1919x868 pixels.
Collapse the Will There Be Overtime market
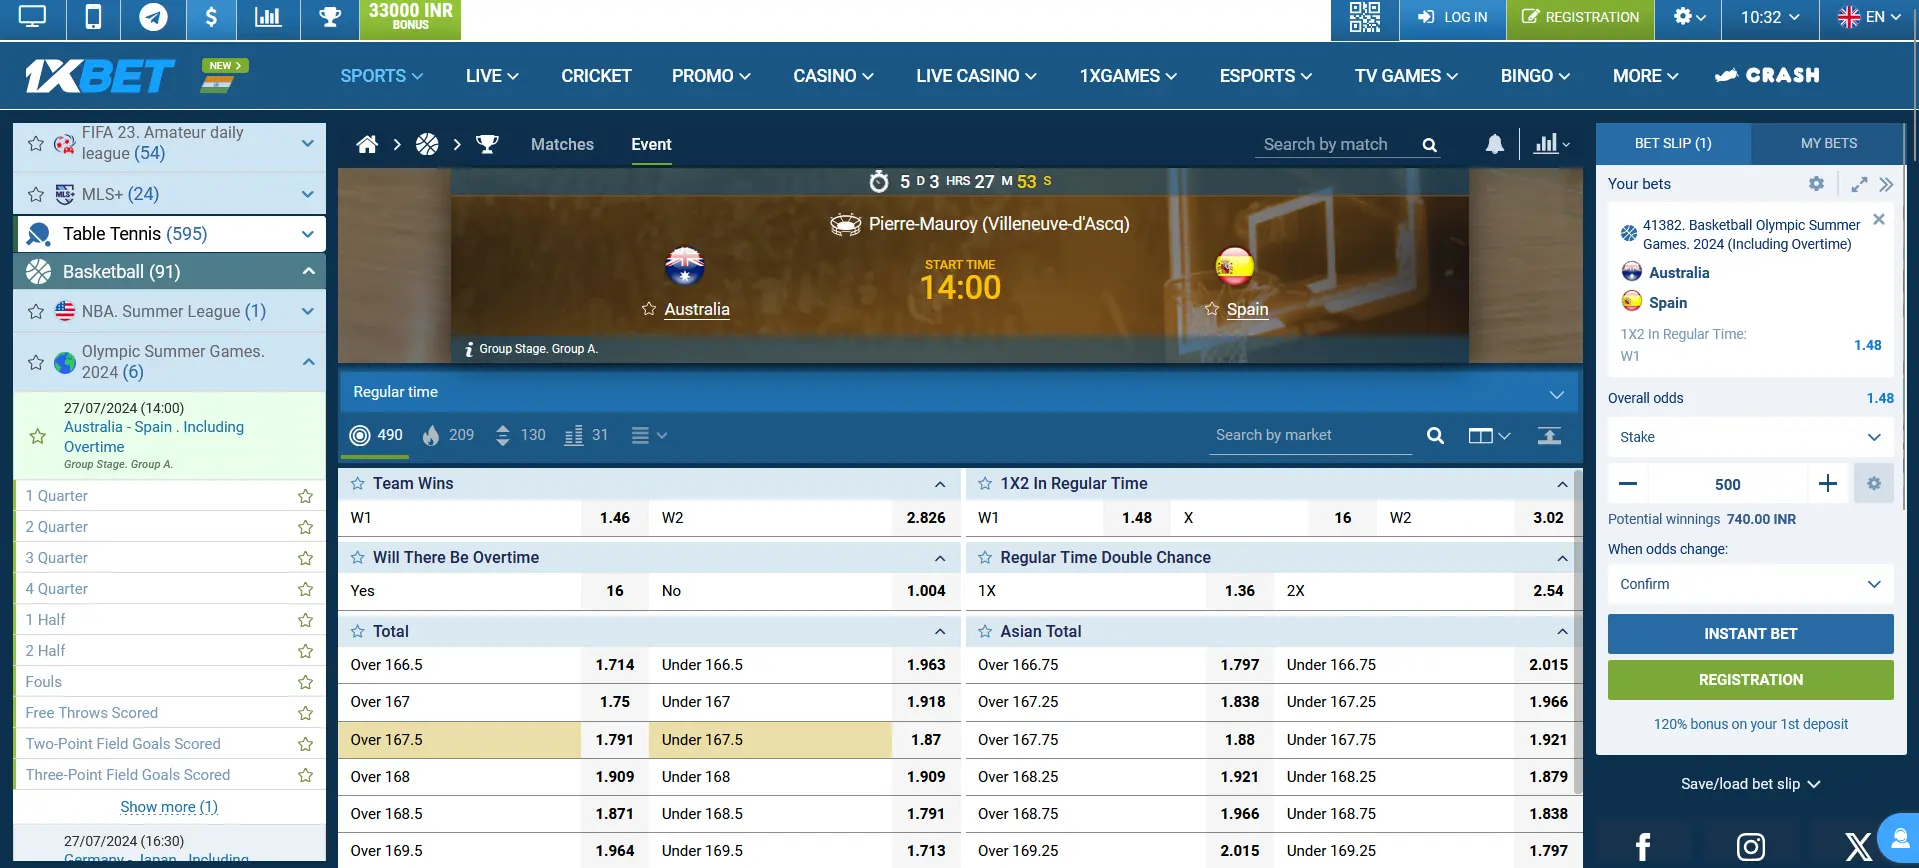click(x=940, y=558)
